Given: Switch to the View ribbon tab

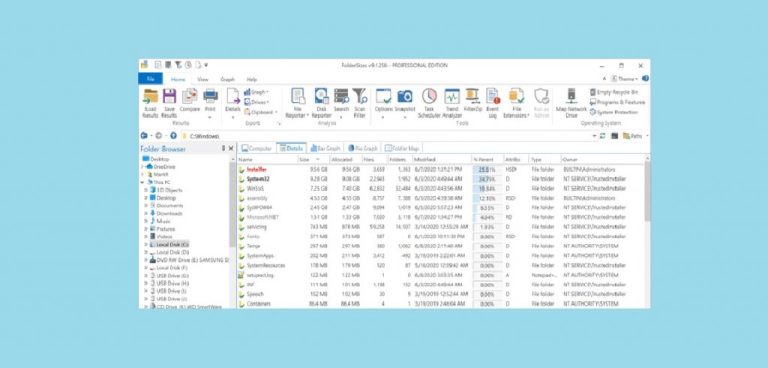Looking at the screenshot, I should pyautogui.click(x=203, y=79).
